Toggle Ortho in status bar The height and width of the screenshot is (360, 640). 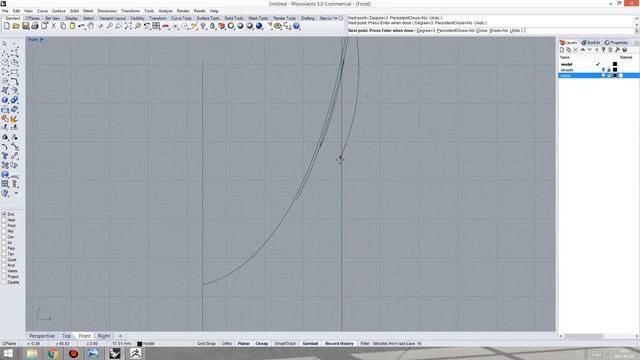point(227,344)
